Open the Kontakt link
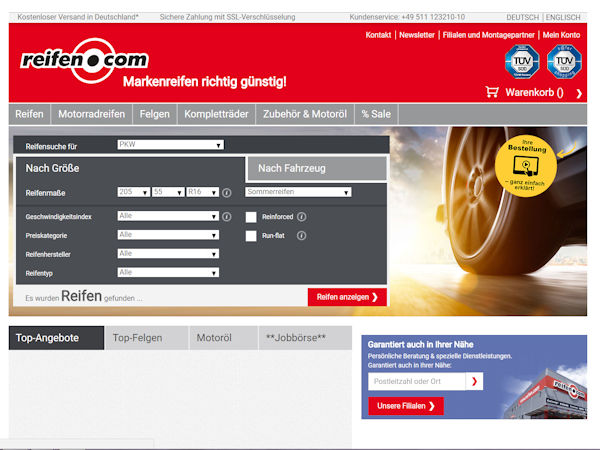Screen dimensions: 600x450 378,35
